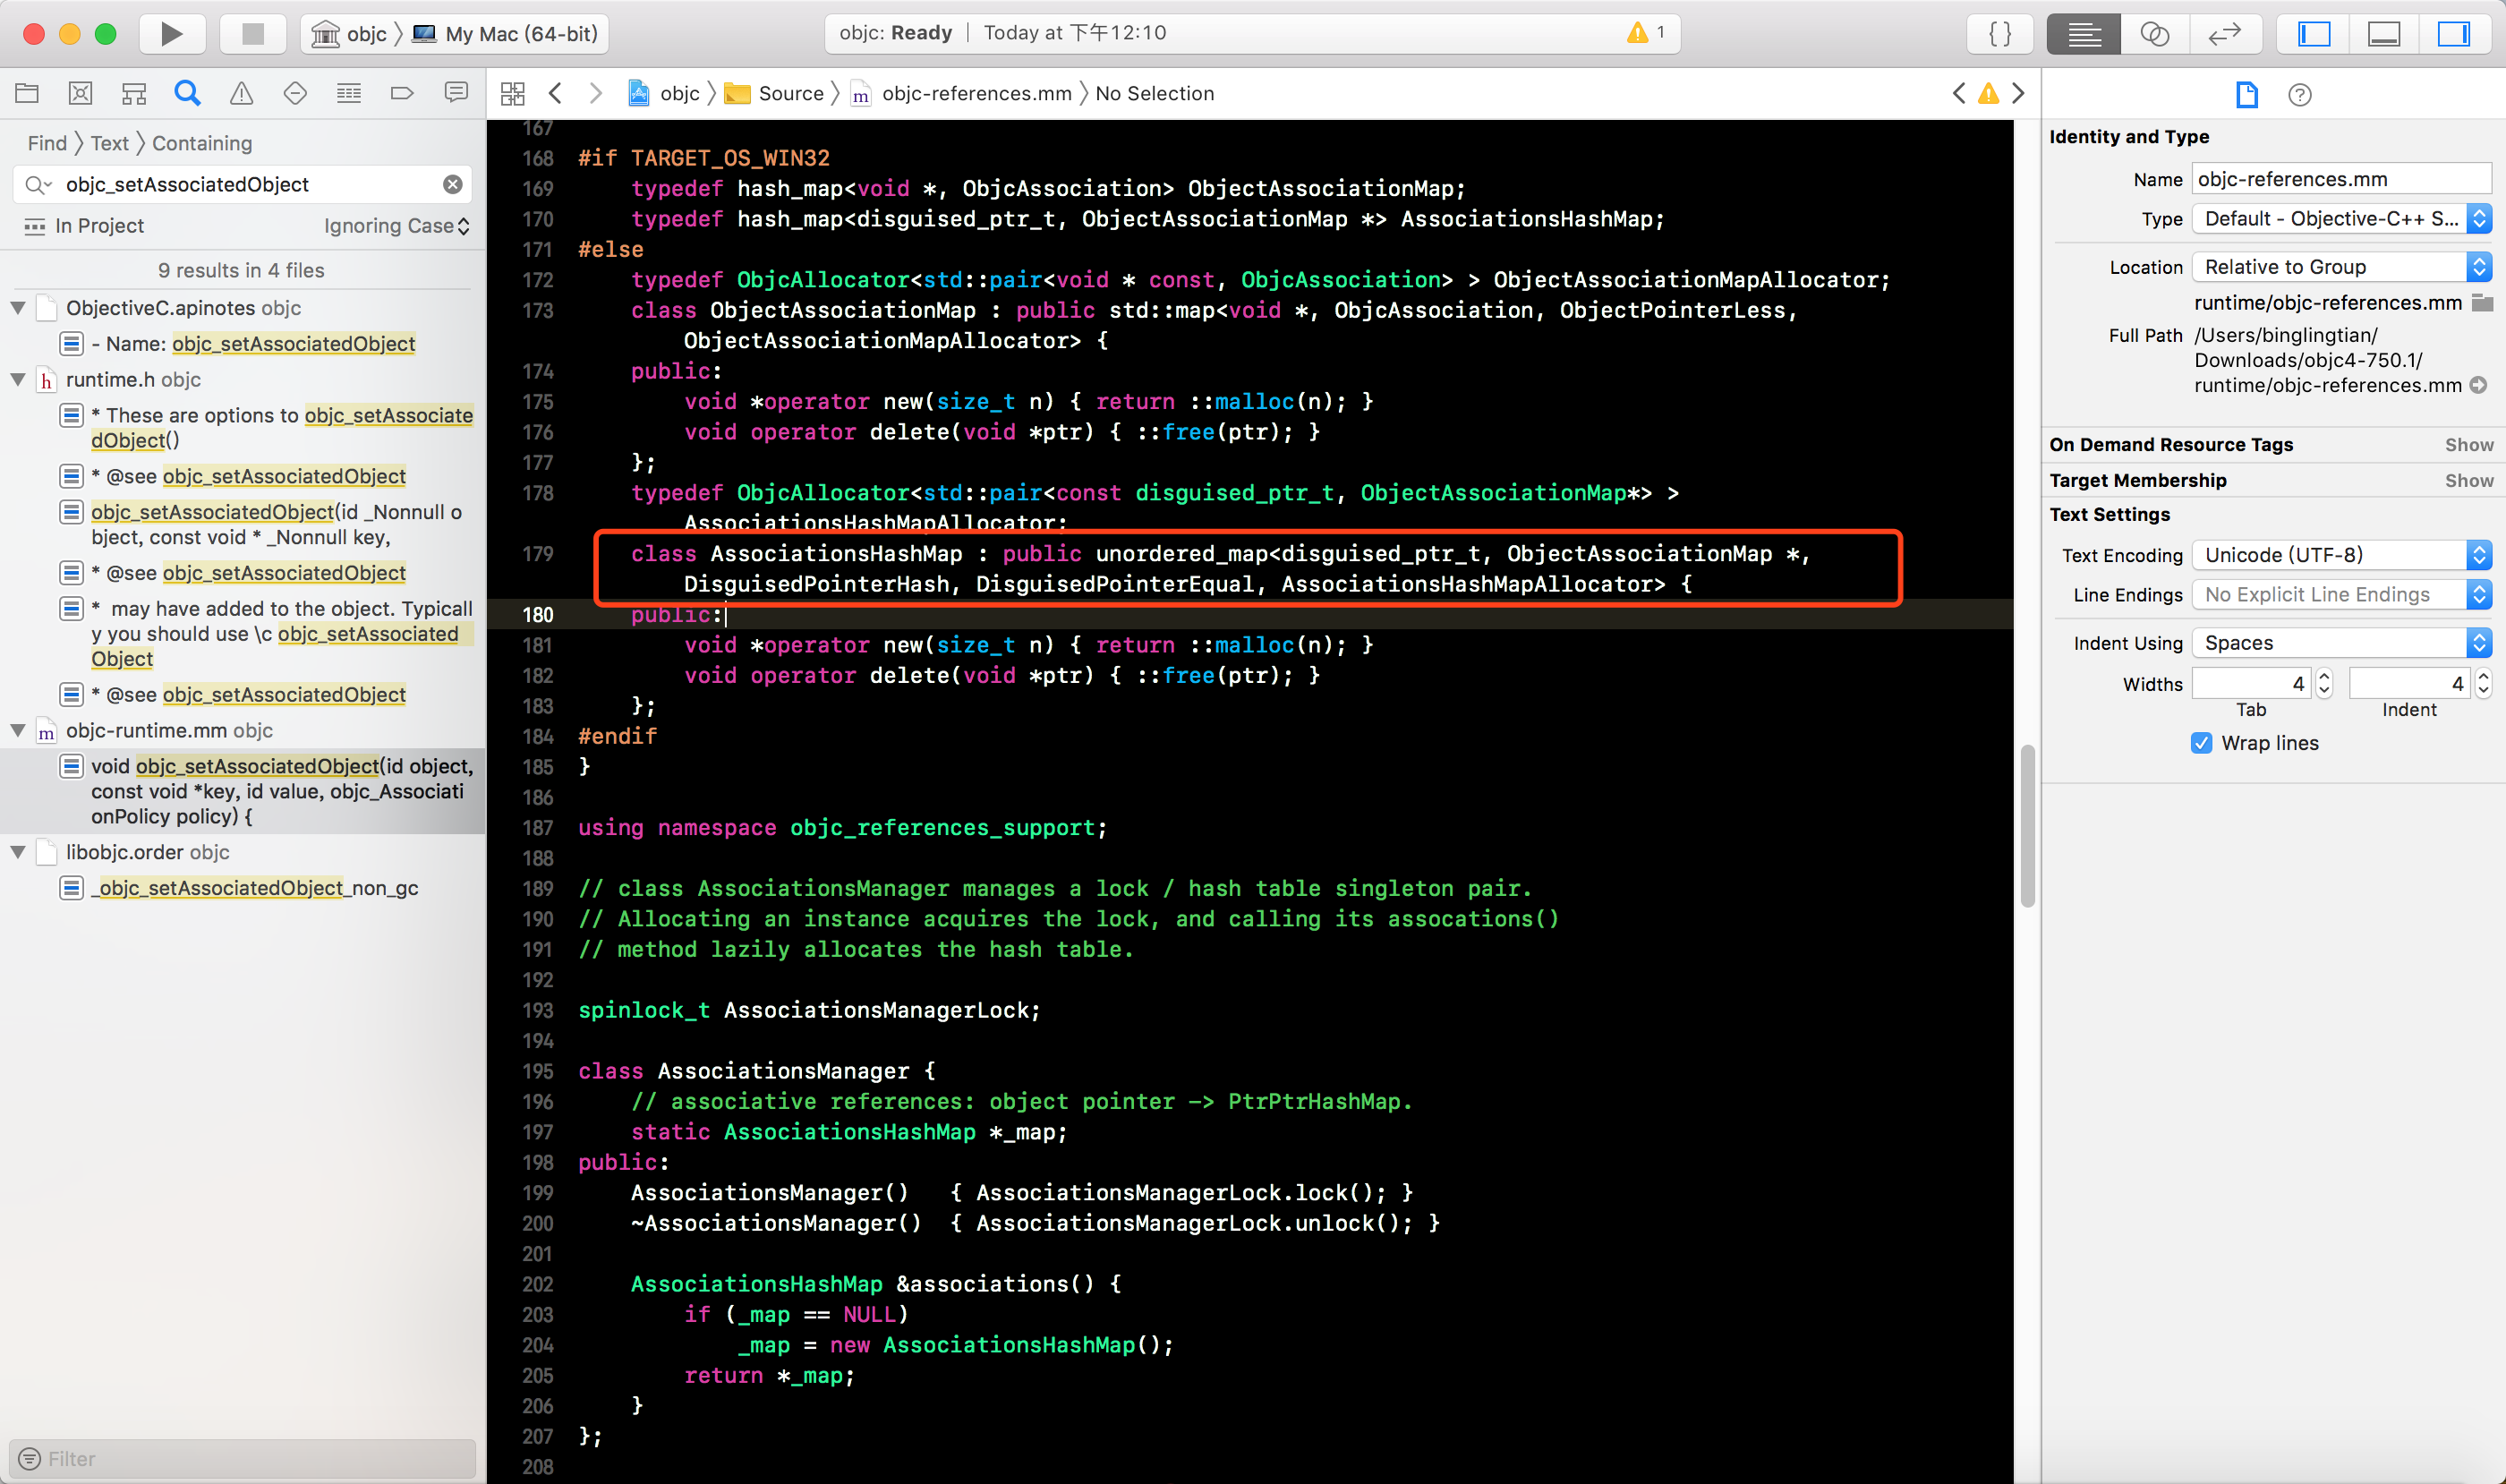Viewport: 2506px width, 1484px height.
Task: Increment the Tab width stepper
Action: (x=2324, y=677)
